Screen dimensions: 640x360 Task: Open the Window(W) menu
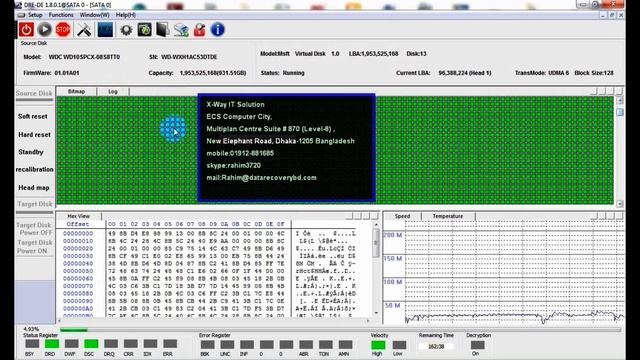tap(94, 15)
